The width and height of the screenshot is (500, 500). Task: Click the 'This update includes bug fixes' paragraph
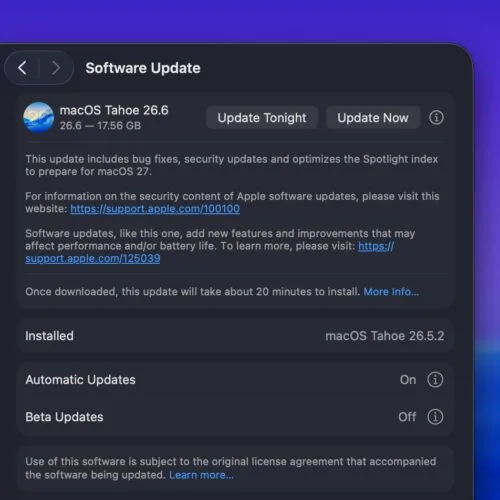click(x=232, y=165)
